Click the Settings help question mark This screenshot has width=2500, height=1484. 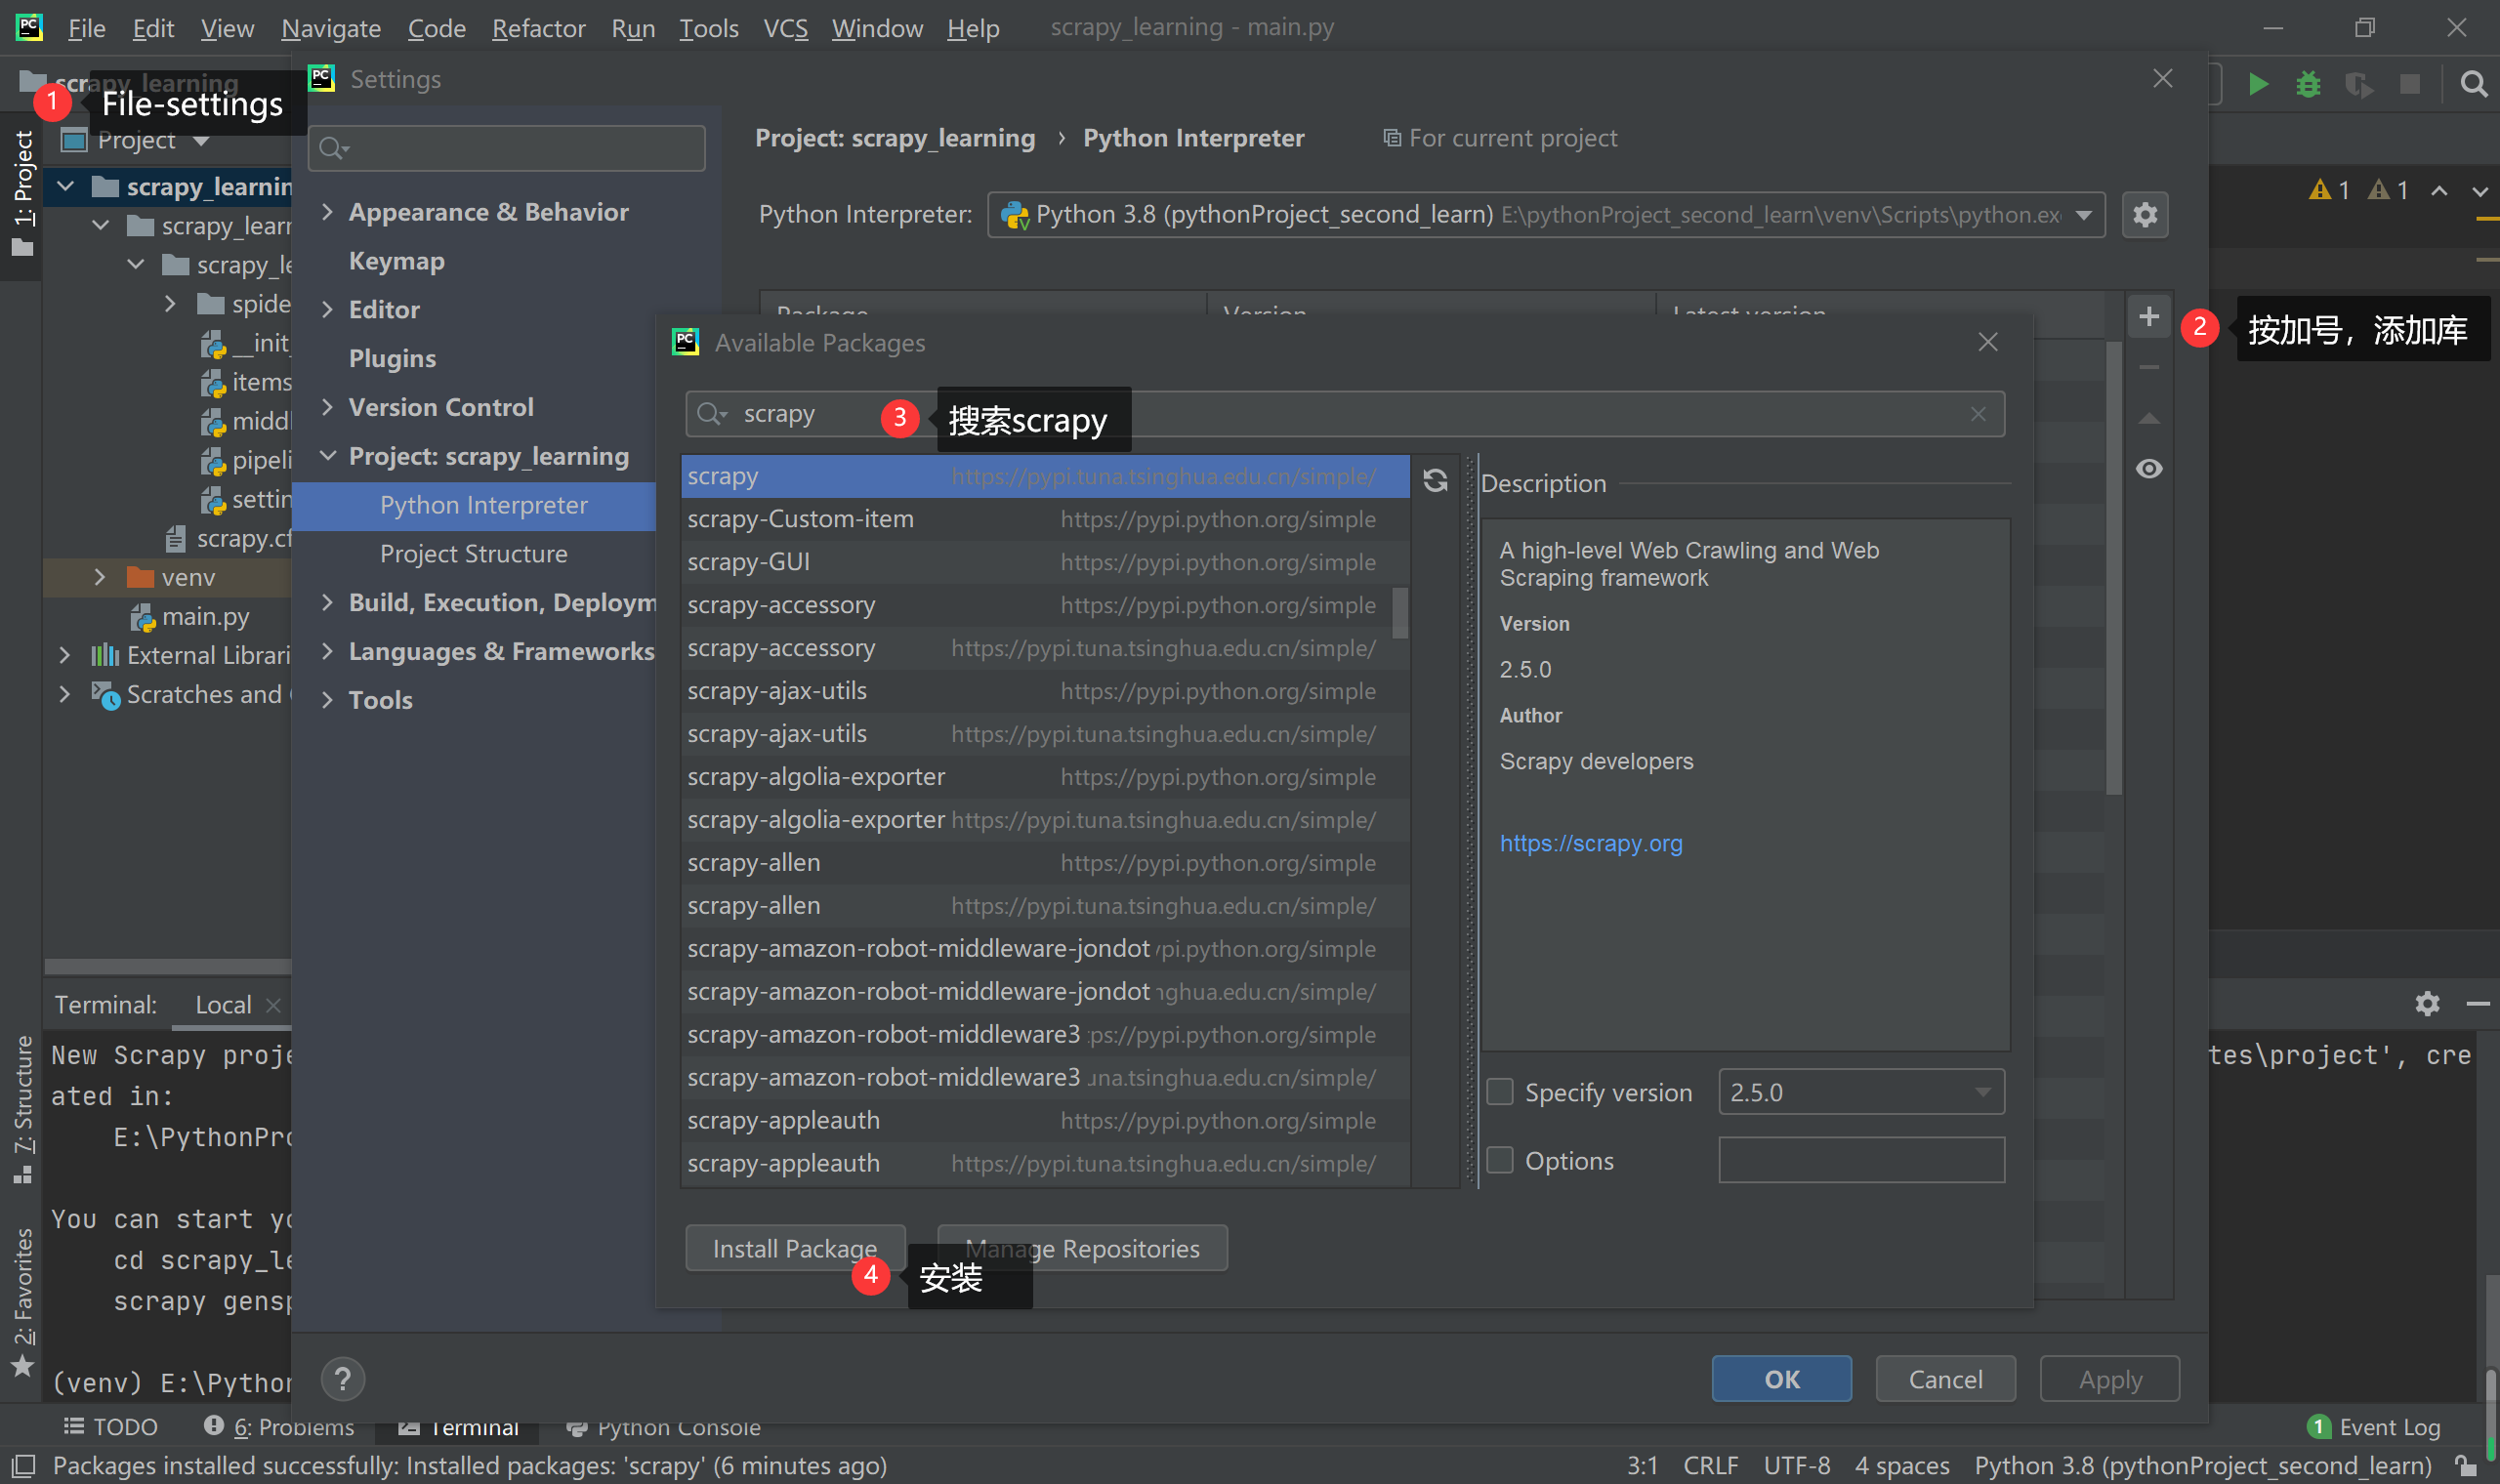343,1379
